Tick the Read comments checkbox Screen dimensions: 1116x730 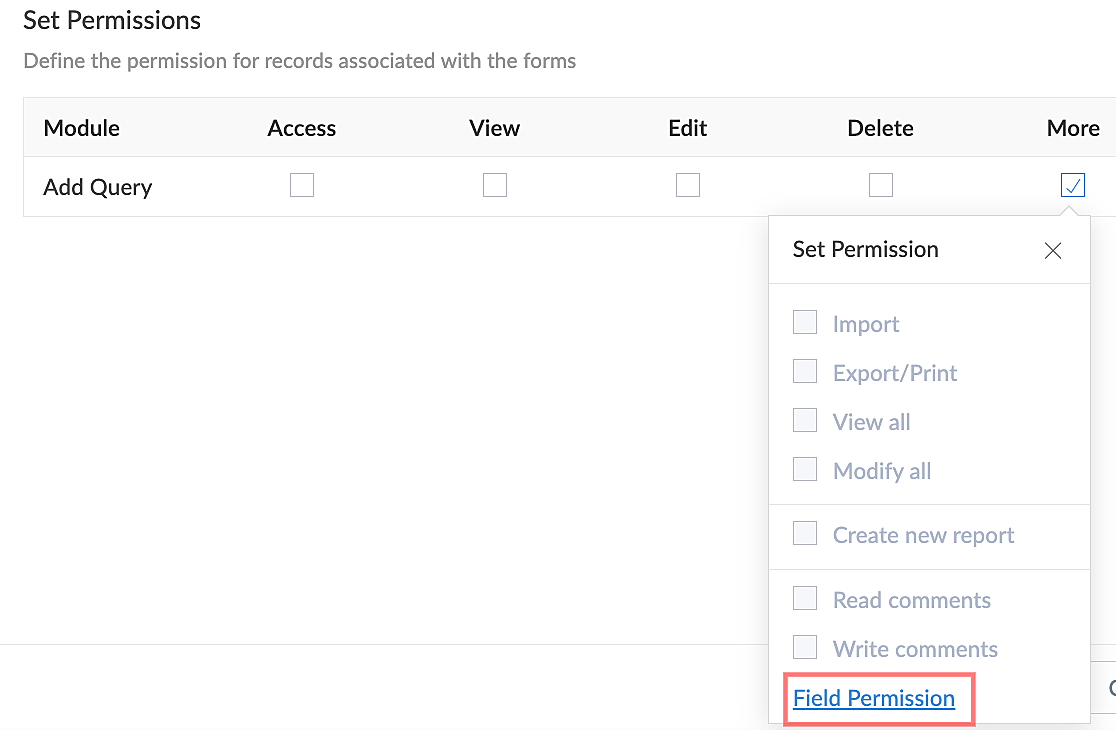pos(805,598)
